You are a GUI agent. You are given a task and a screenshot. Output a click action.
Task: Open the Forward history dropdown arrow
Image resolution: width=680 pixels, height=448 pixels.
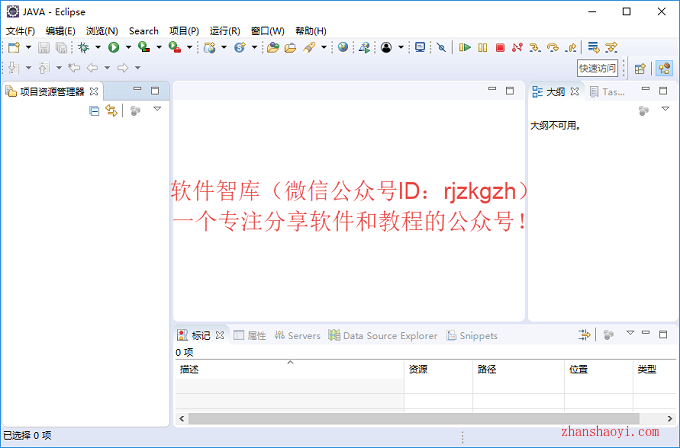pyautogui.click(x=138, y=68)
